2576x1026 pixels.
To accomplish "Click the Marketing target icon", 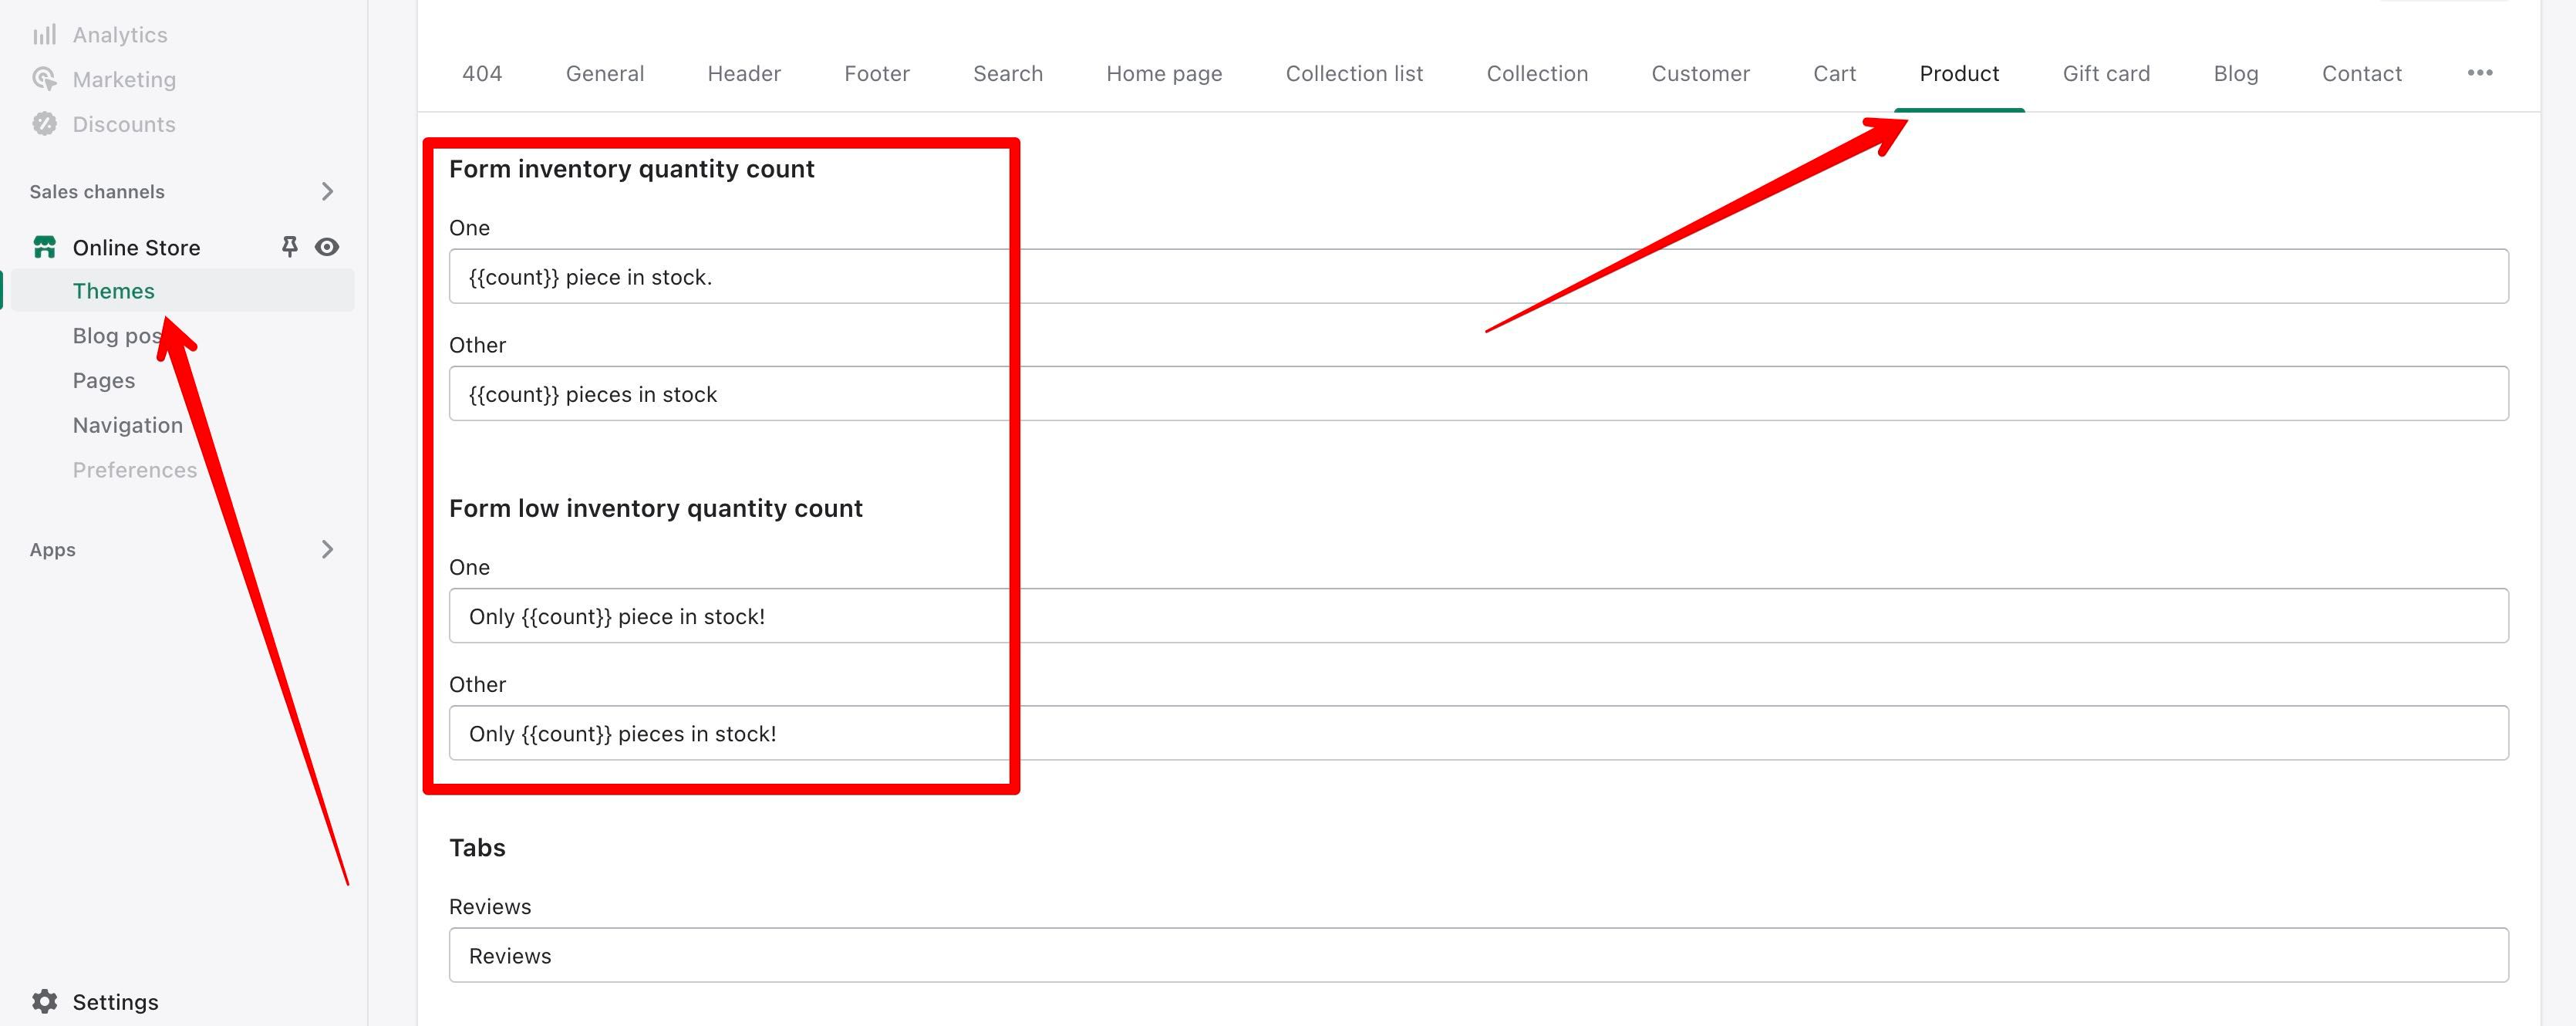I will click(44, 79).
